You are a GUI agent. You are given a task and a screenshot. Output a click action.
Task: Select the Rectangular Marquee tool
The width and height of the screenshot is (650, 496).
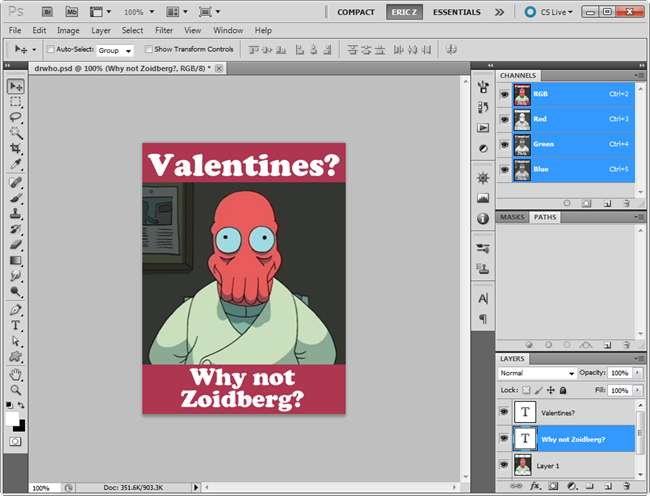[x=16, y=102]
